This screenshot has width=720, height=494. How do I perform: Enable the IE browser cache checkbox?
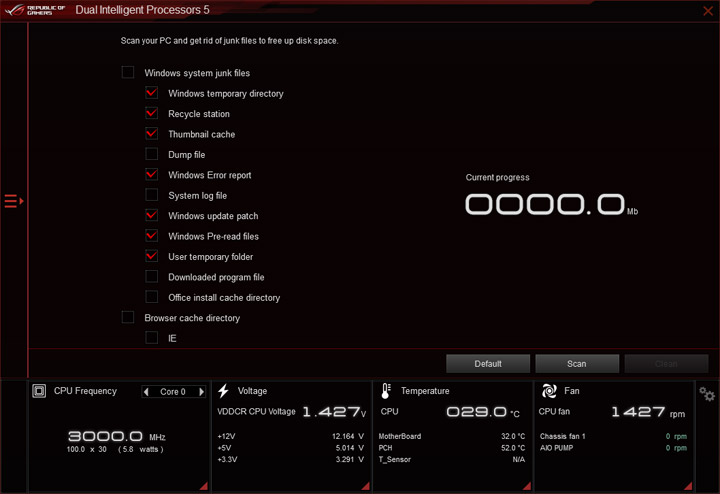click(x=152, y=338)
